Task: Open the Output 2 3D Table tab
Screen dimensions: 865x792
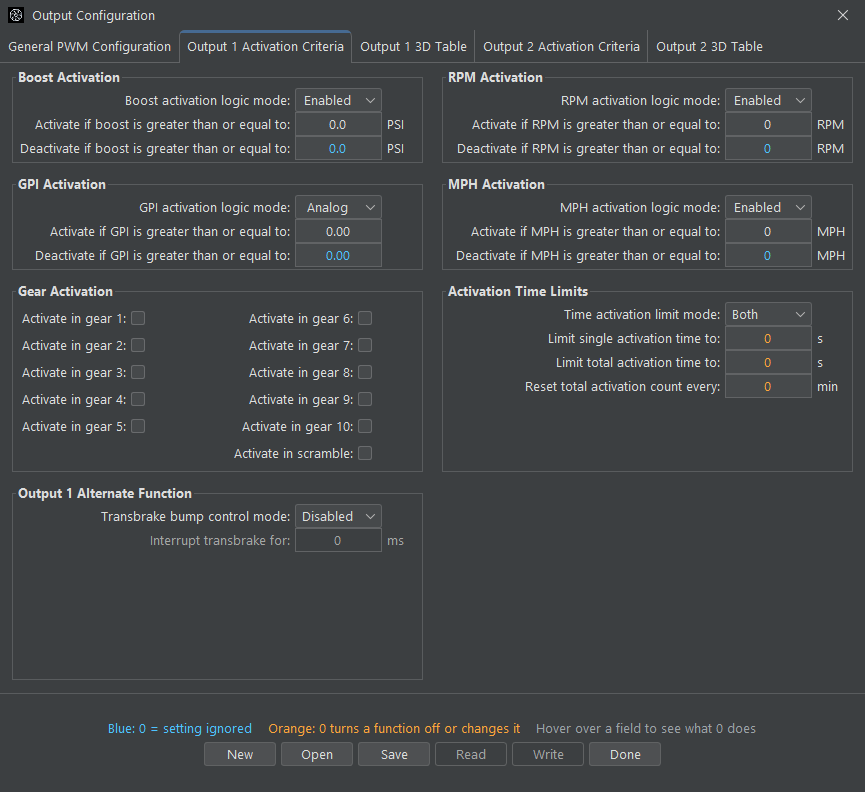Action: pyautogui.click(x=709, y=47)
